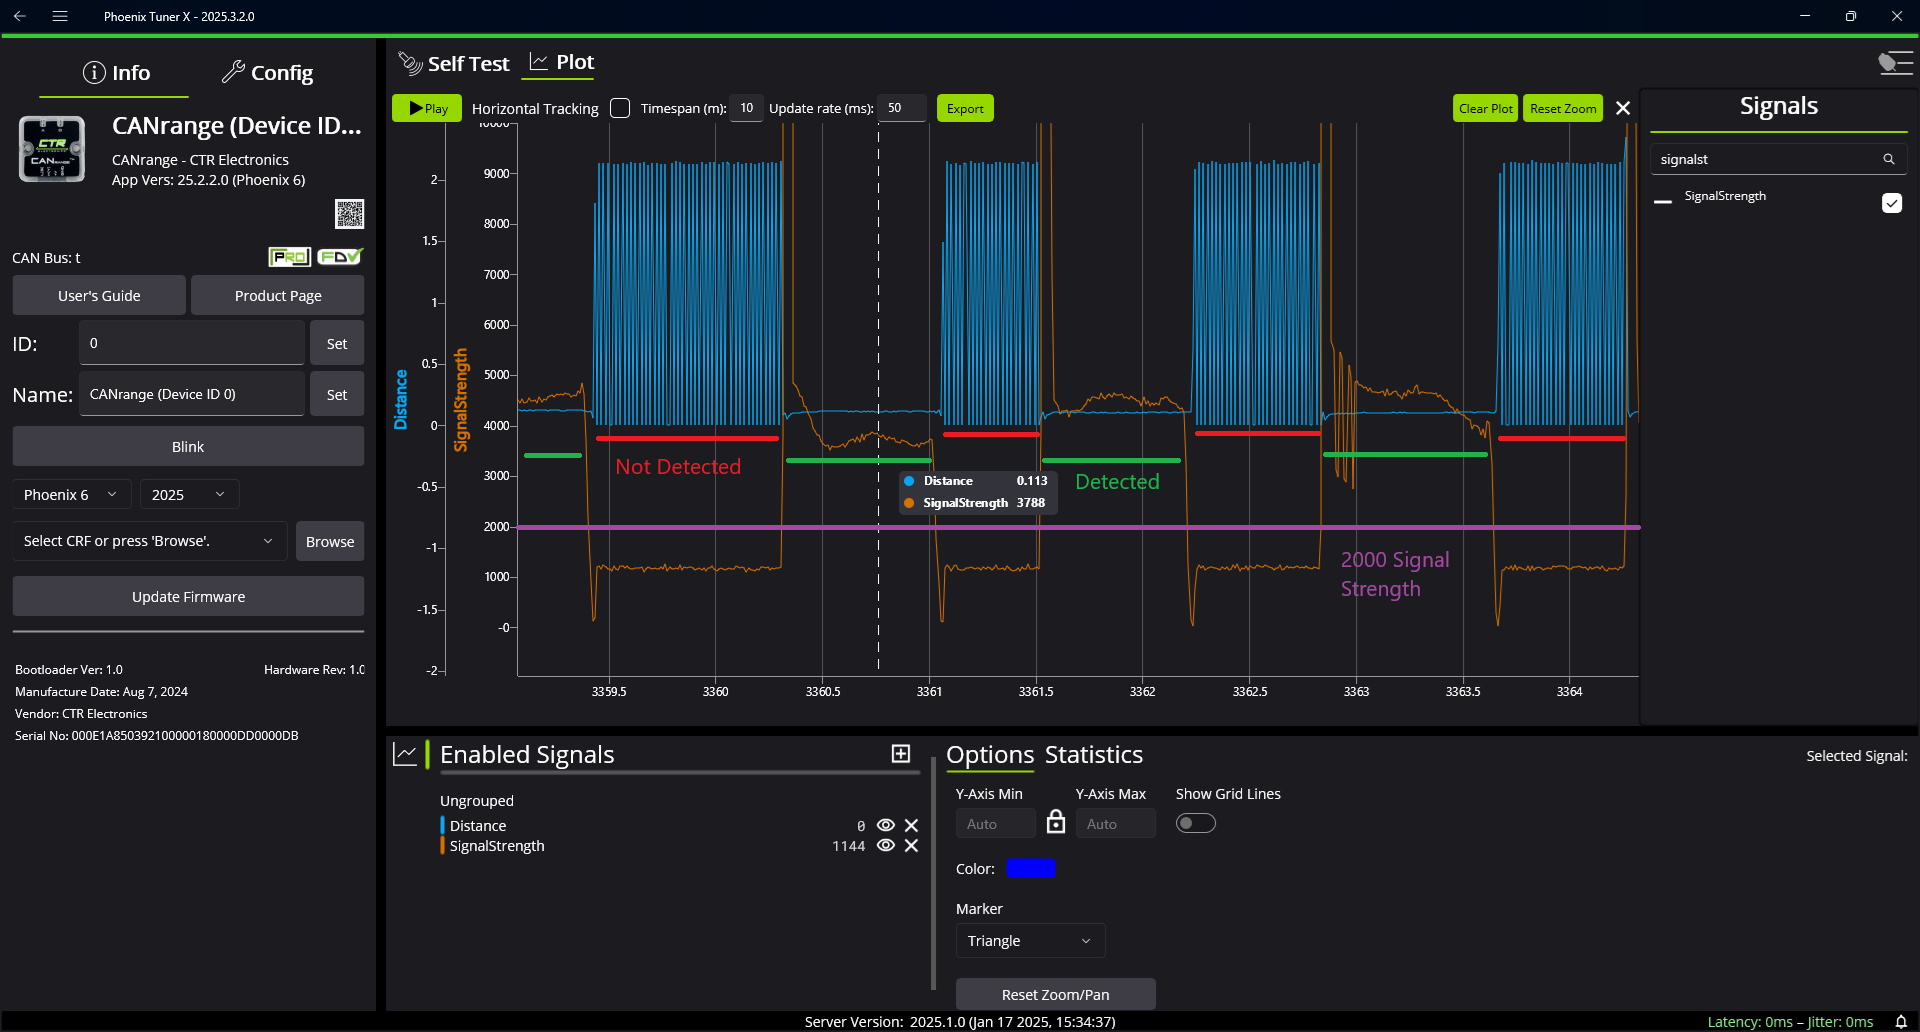Remove the SignalStrength enabled signal
The width and height of the screenshot is (1920, 1032).
tap(911, 845)
